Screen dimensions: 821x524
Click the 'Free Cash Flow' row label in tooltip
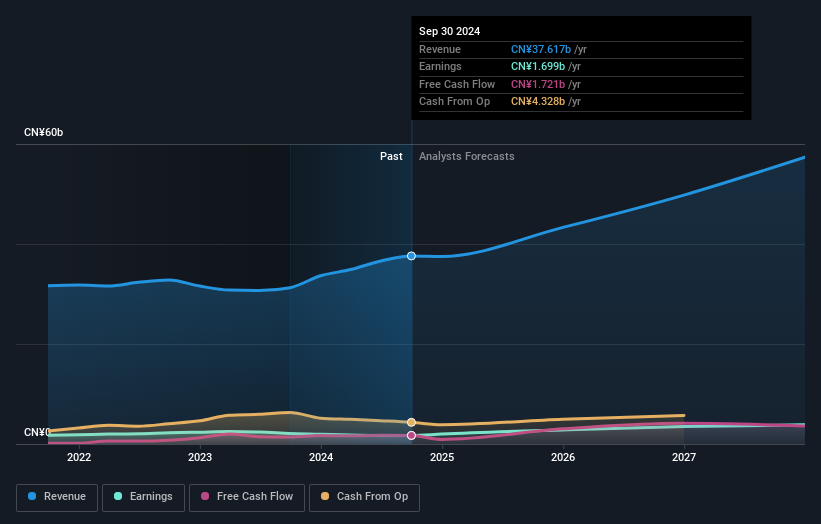[457, 84]
